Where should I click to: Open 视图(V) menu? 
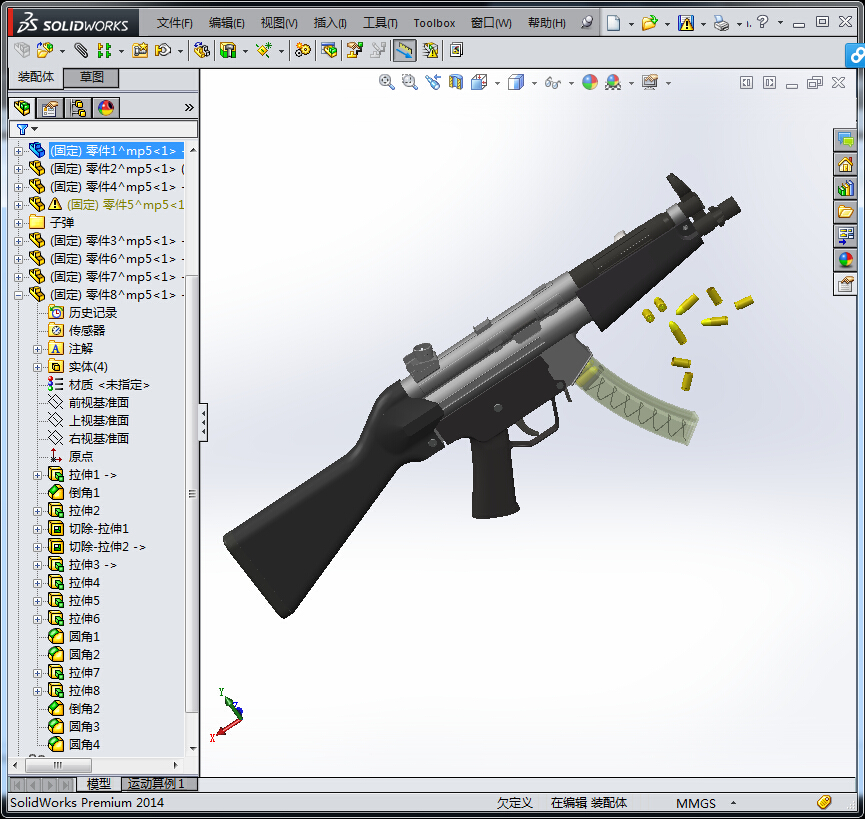coord(279,23)
